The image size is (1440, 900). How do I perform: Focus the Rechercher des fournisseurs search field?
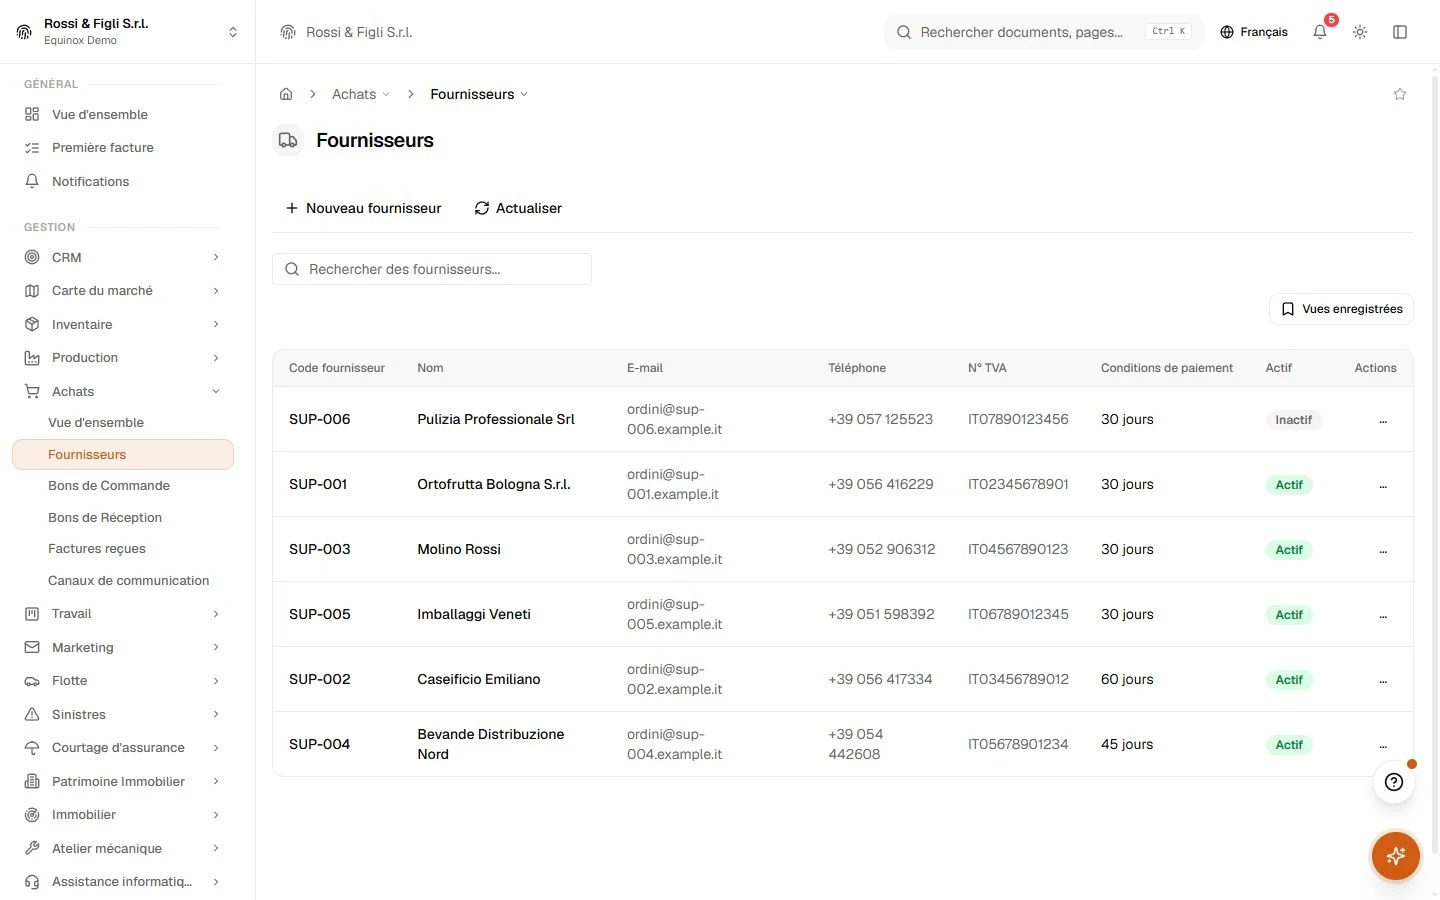(432, 269)
